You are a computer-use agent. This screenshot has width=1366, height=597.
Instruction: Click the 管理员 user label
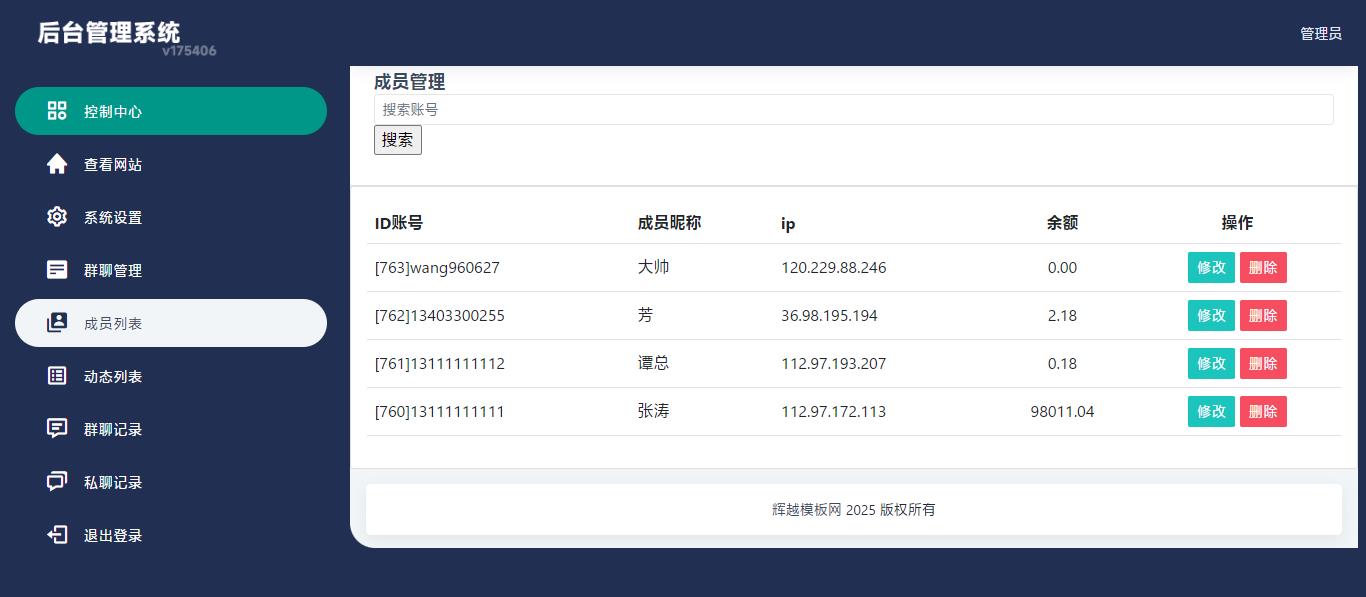pos(1320,33)
